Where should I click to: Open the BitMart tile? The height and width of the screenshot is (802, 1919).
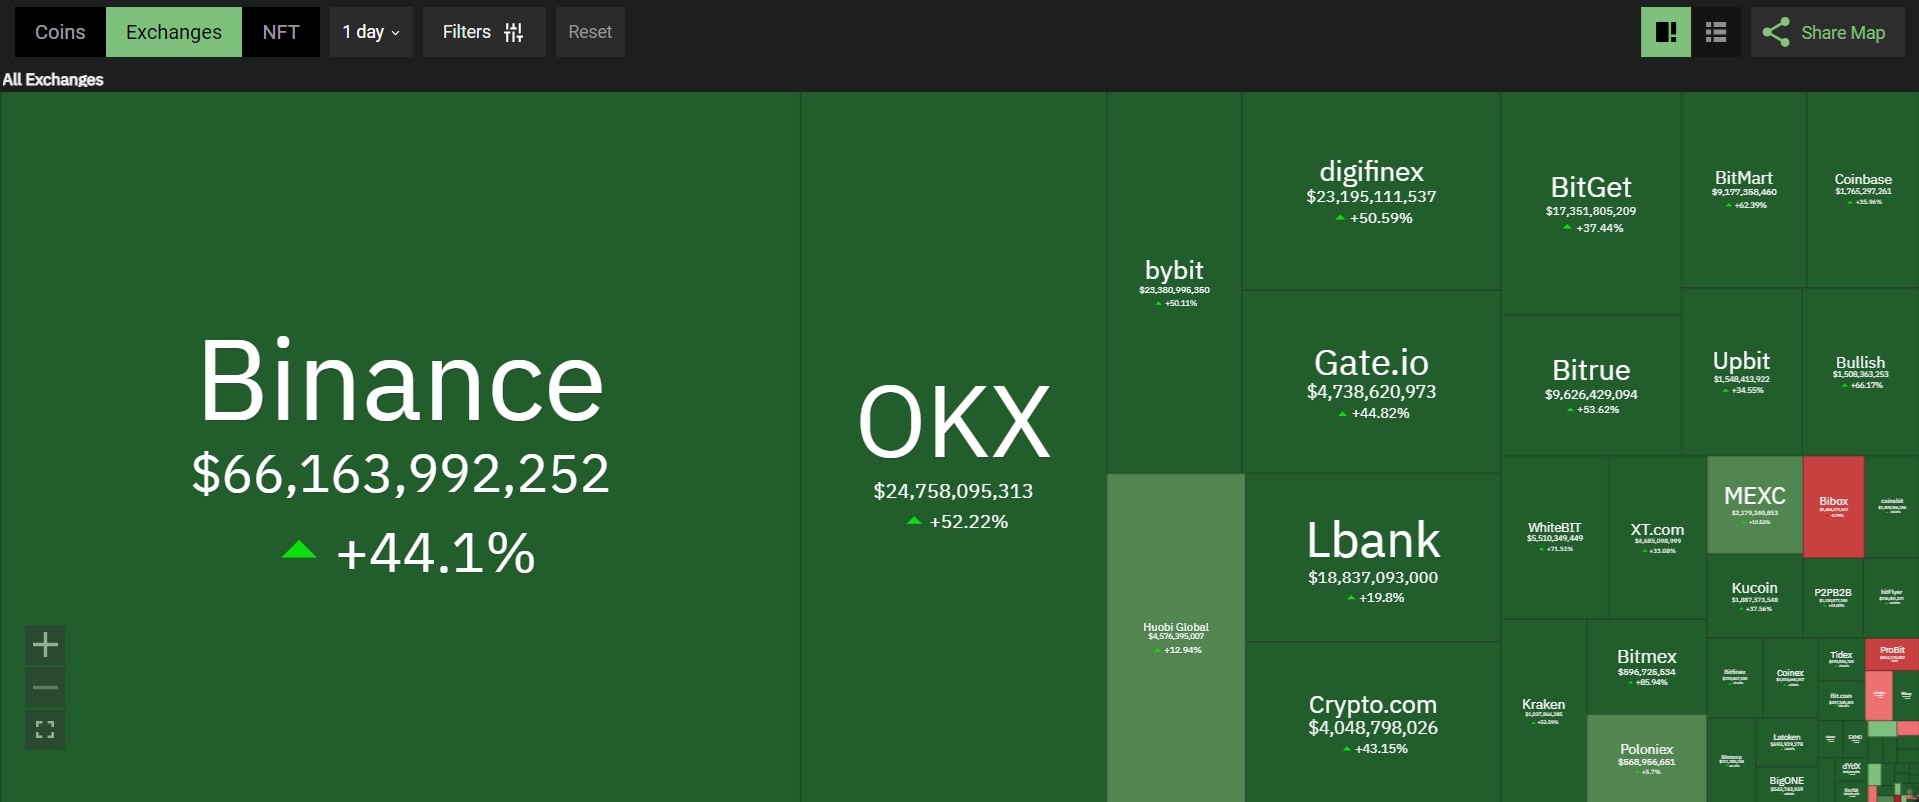pos(1744,190)
